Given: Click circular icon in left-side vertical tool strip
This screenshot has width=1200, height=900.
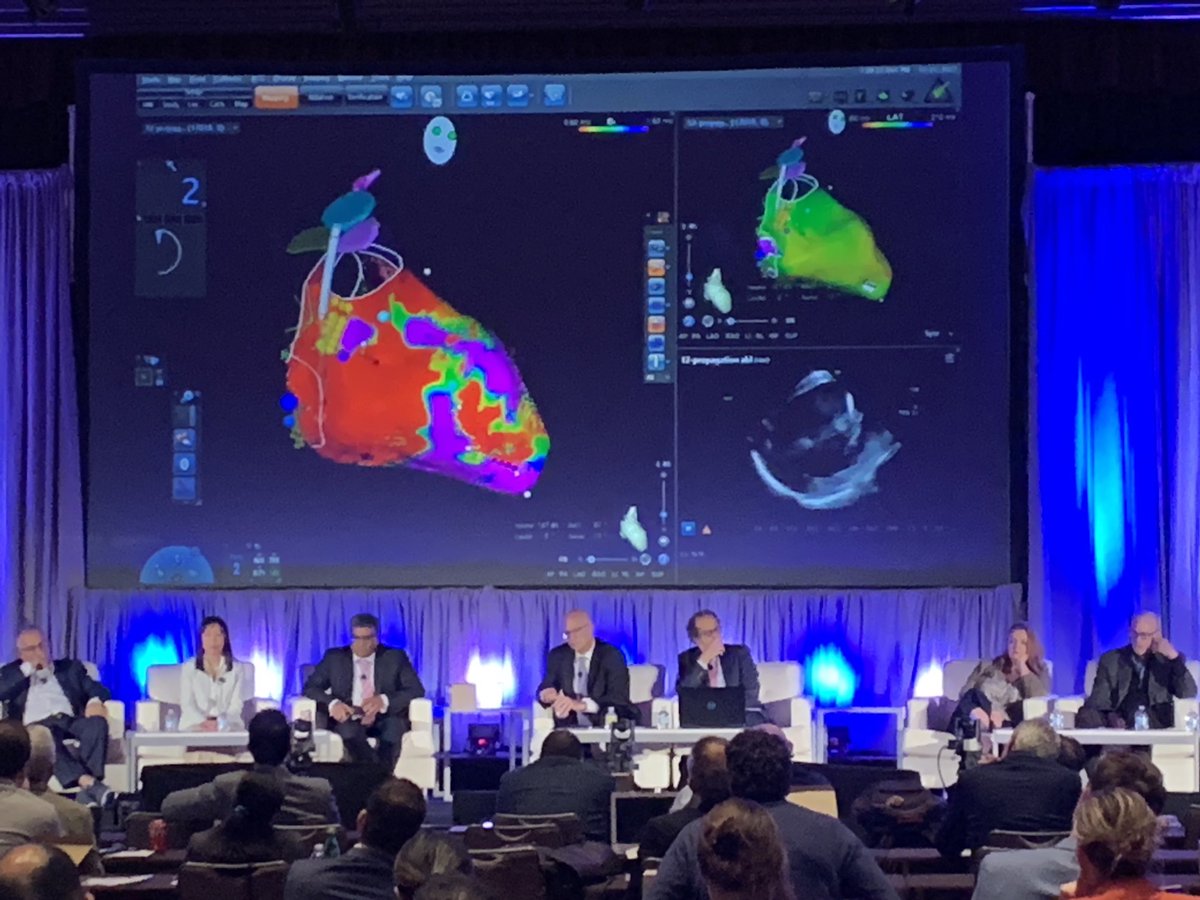Looking at the screenshot, I should point(185,463).
